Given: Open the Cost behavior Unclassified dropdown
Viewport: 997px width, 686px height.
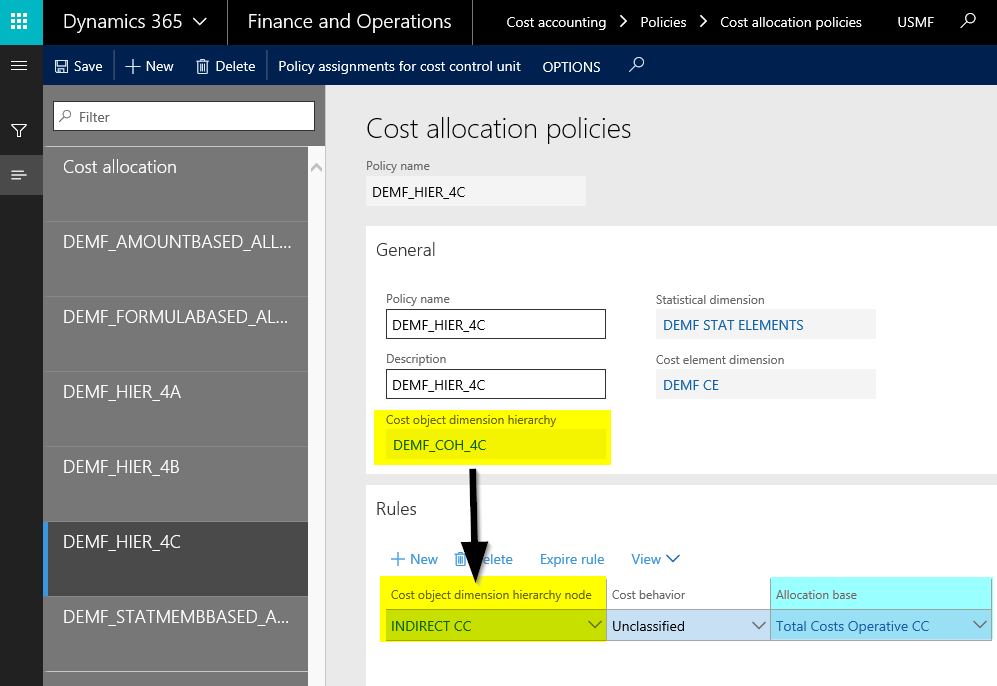Looking at the screenshot, I should tap(757, 626).
